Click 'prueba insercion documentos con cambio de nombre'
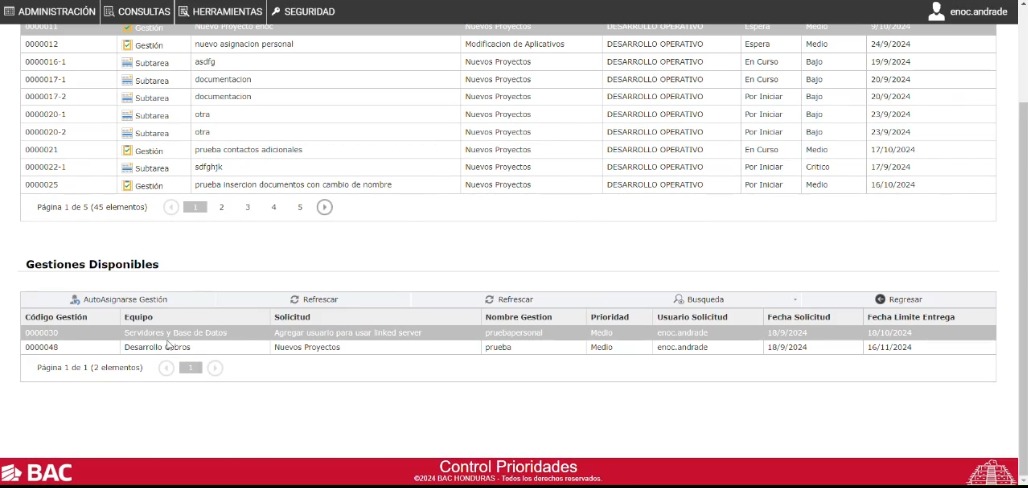The width and height of the screenshot is (1028, 488). 293,185
